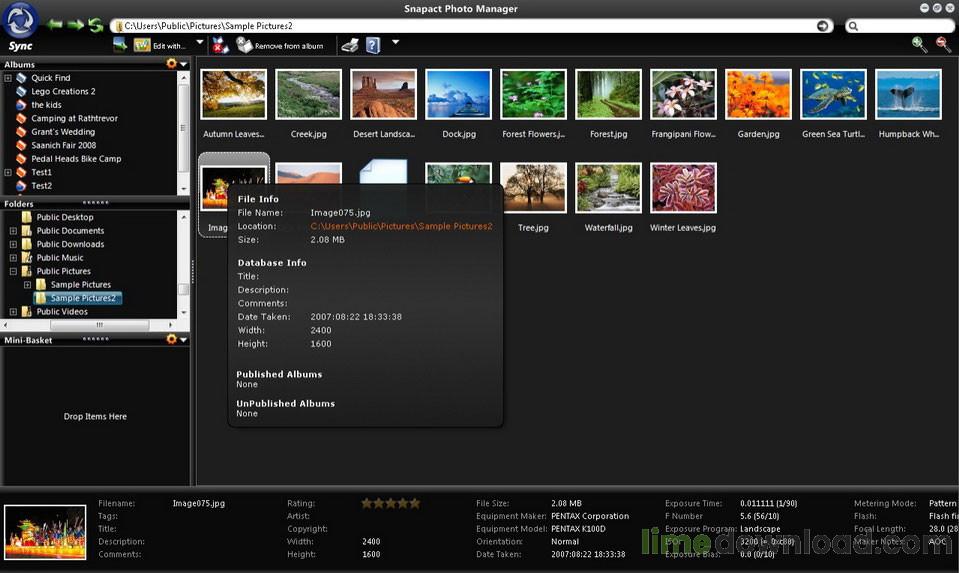Click the printer icon
Screen dimensions: 959x573
[x=350, y=45]
